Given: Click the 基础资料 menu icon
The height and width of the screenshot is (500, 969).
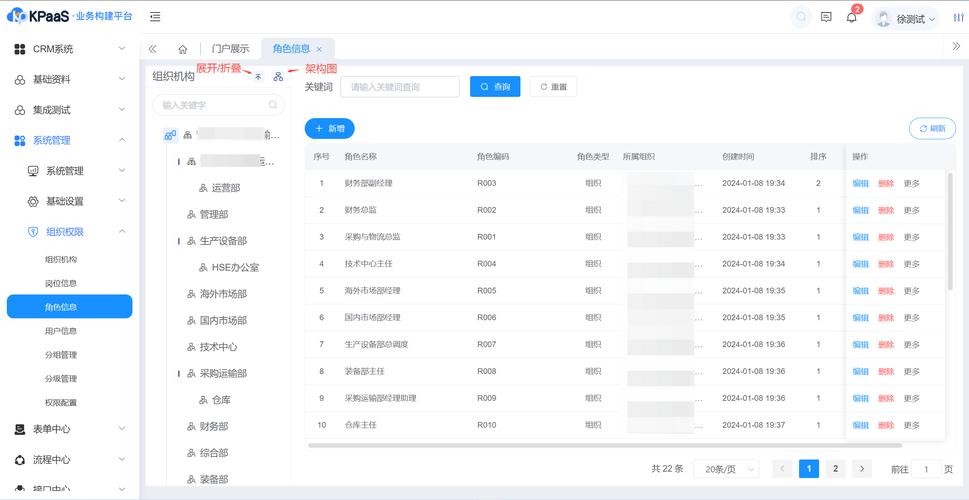Looking at the screenshot, I should coord(20,80).
